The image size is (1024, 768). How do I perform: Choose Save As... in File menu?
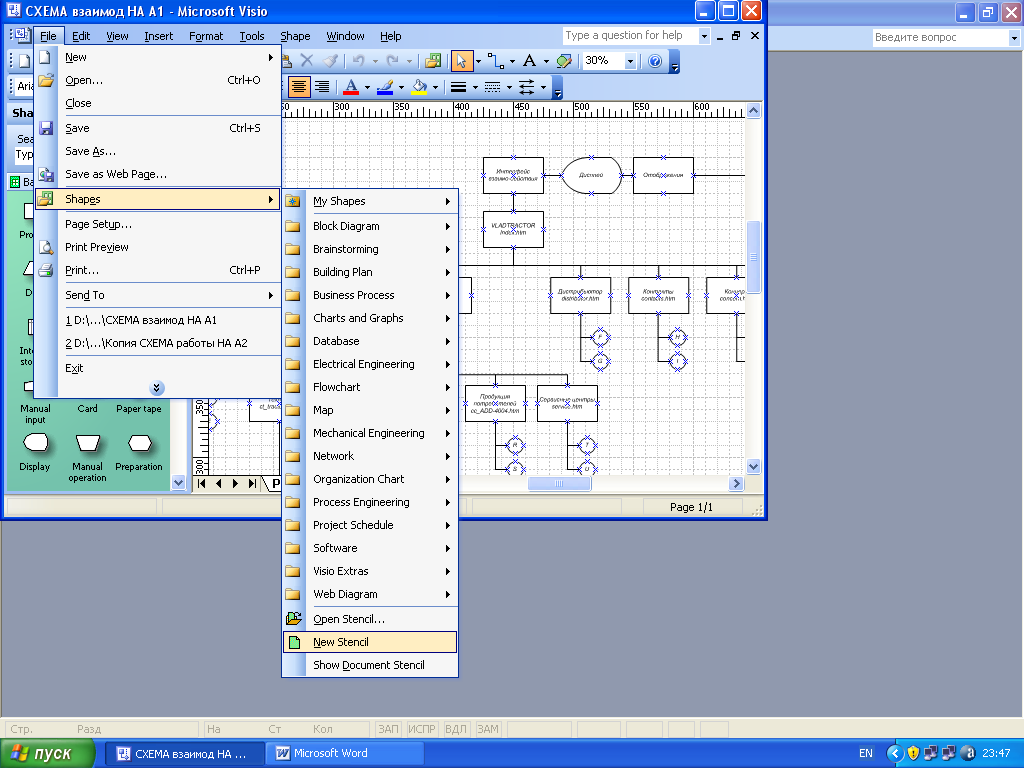click(x=157, y=152)
